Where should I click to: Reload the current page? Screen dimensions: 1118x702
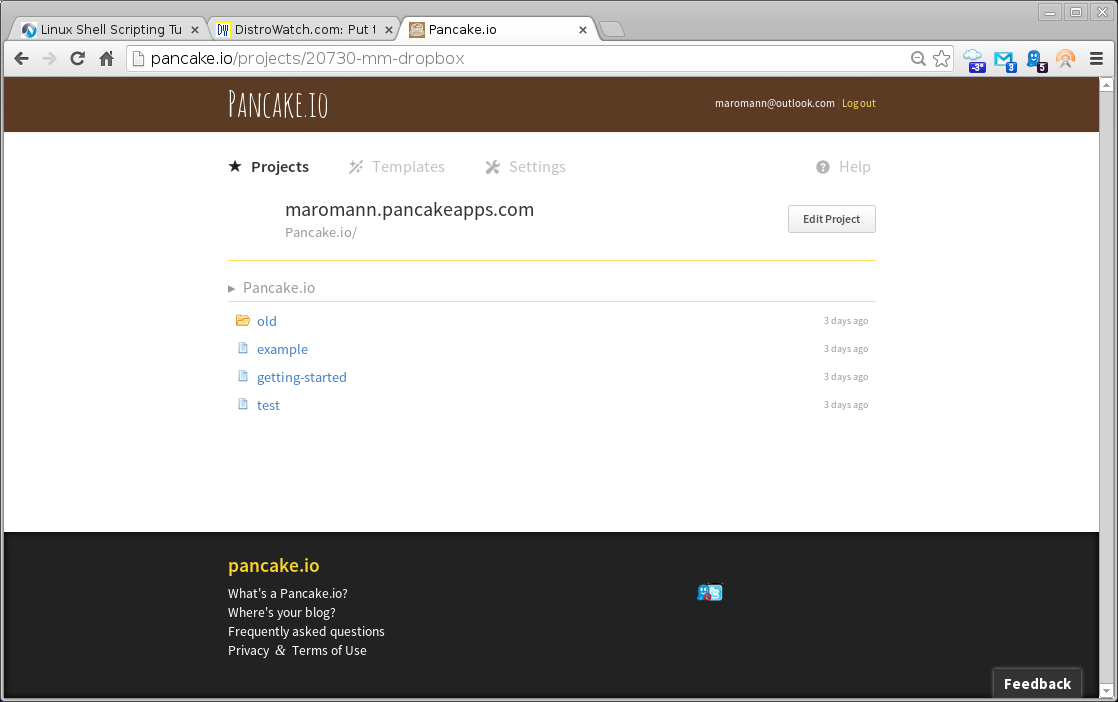[78, 59]
